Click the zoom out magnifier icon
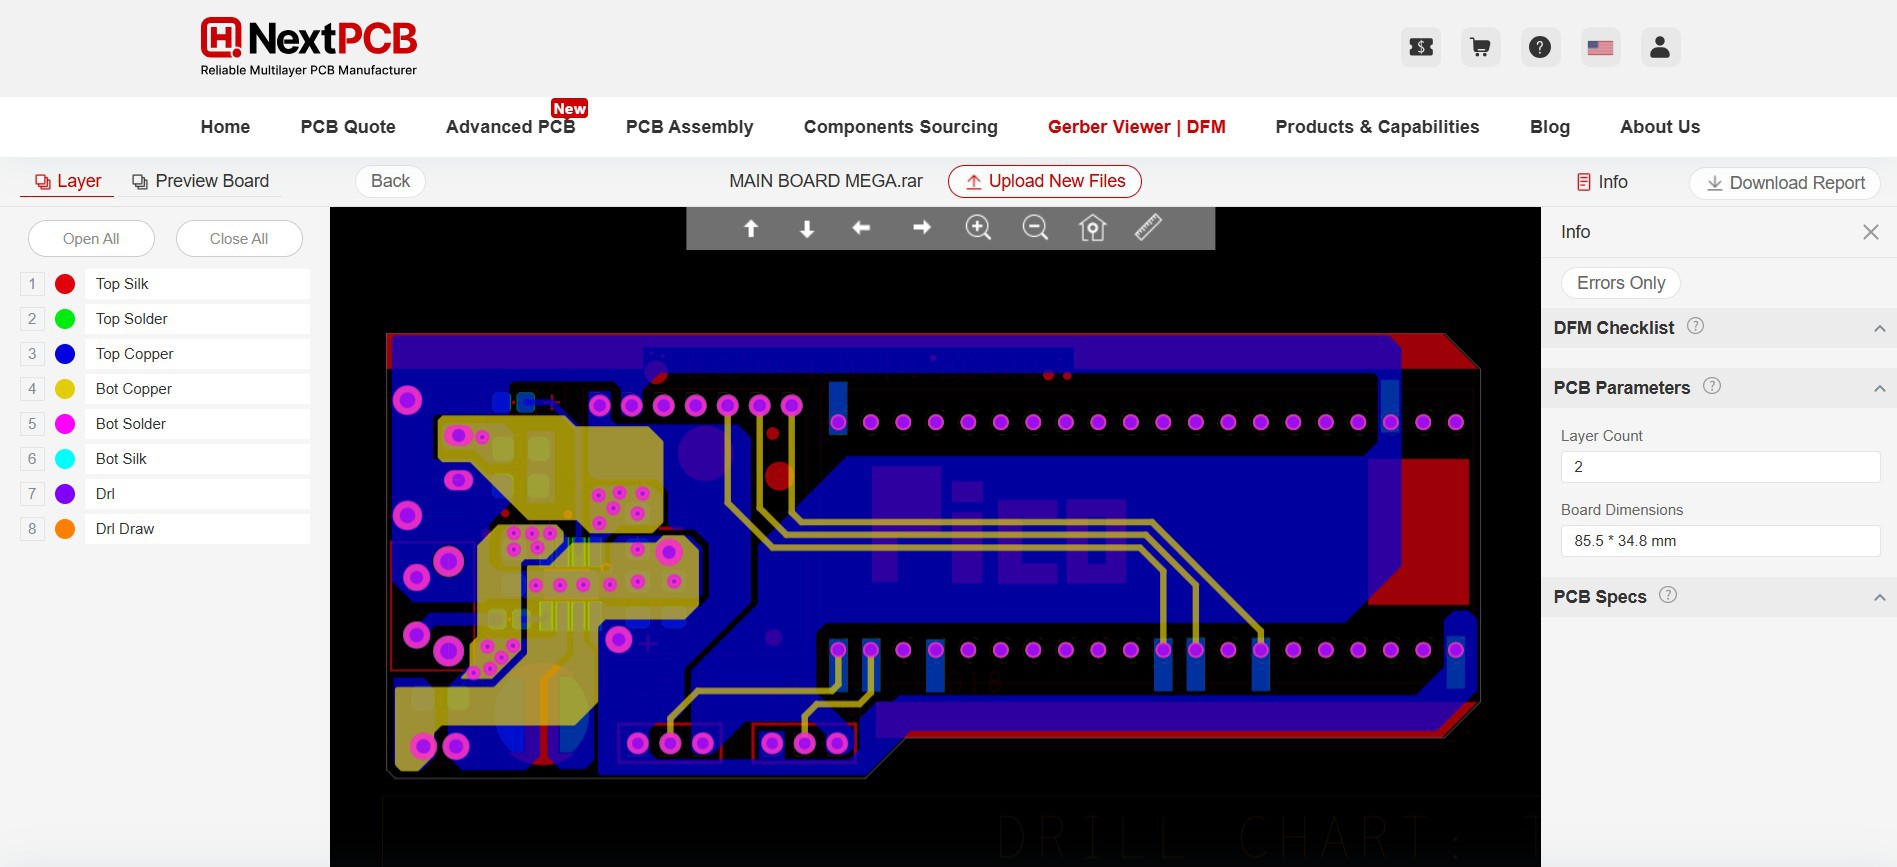This screenshot has height=867, width=1897. (1035, 228)
